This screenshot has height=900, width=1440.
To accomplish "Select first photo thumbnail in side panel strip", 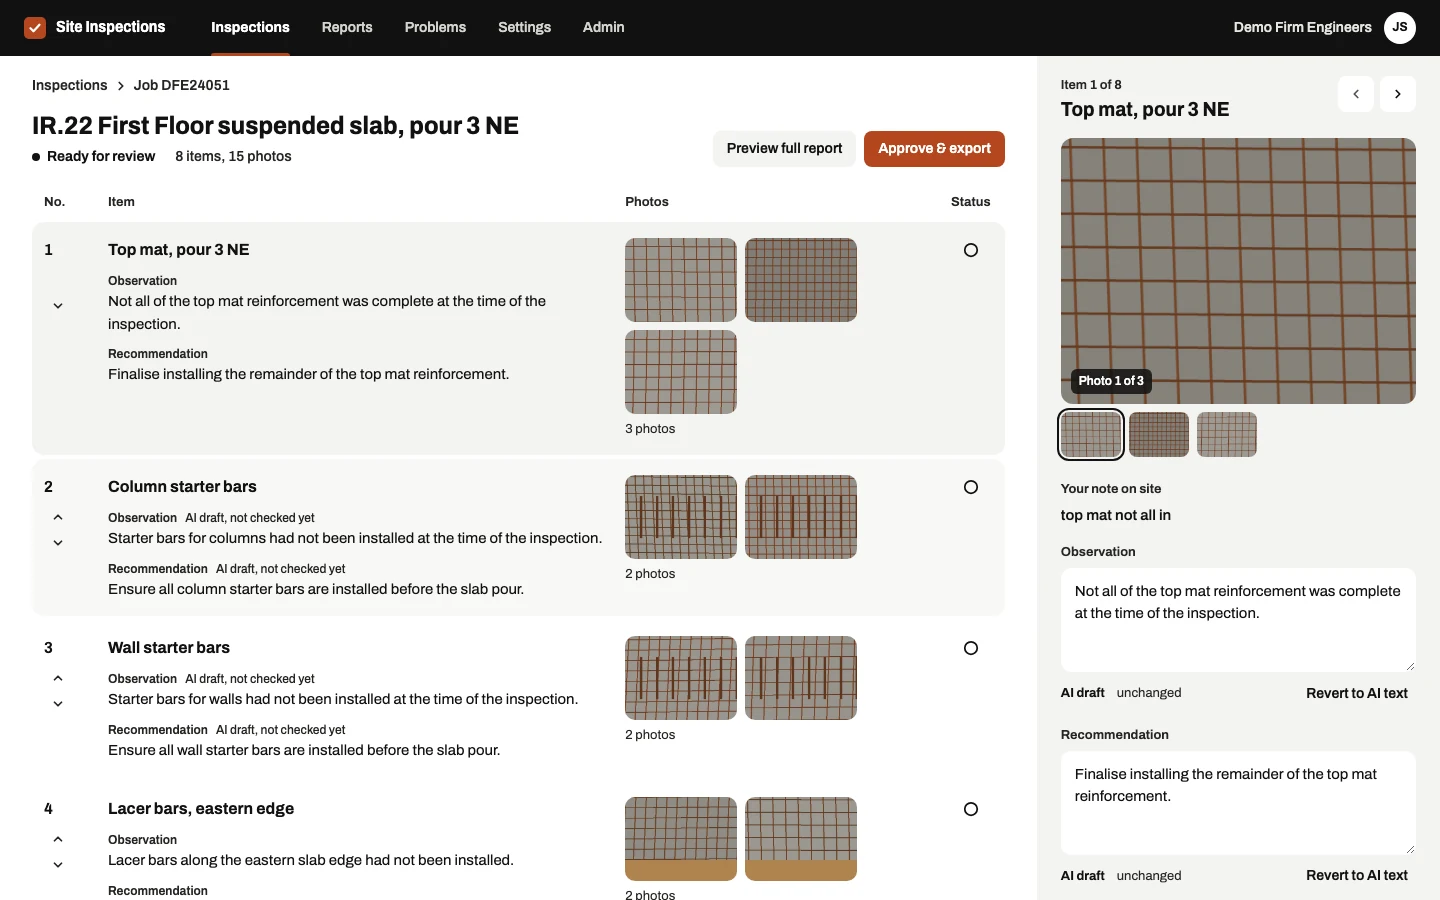I will click(x=1091, y=435).
